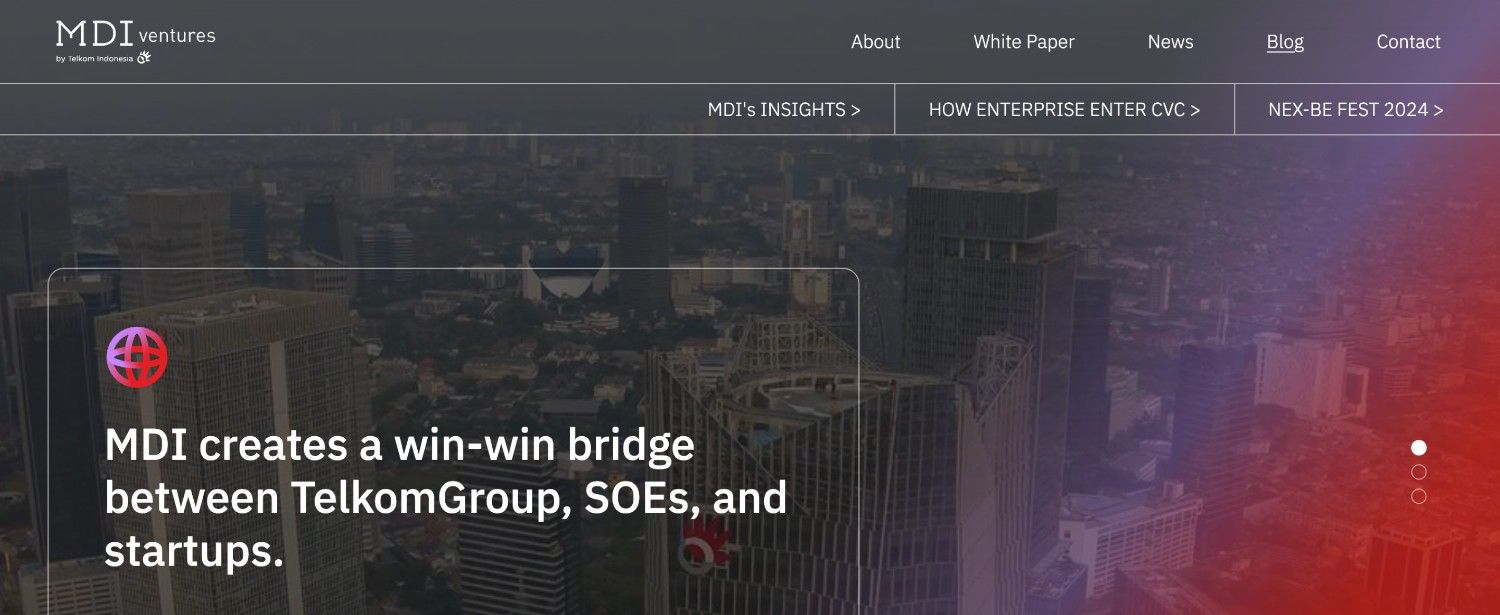Click the pink globe icon
The width and height of the screenshot is (1500, 615).
point(137,357)
